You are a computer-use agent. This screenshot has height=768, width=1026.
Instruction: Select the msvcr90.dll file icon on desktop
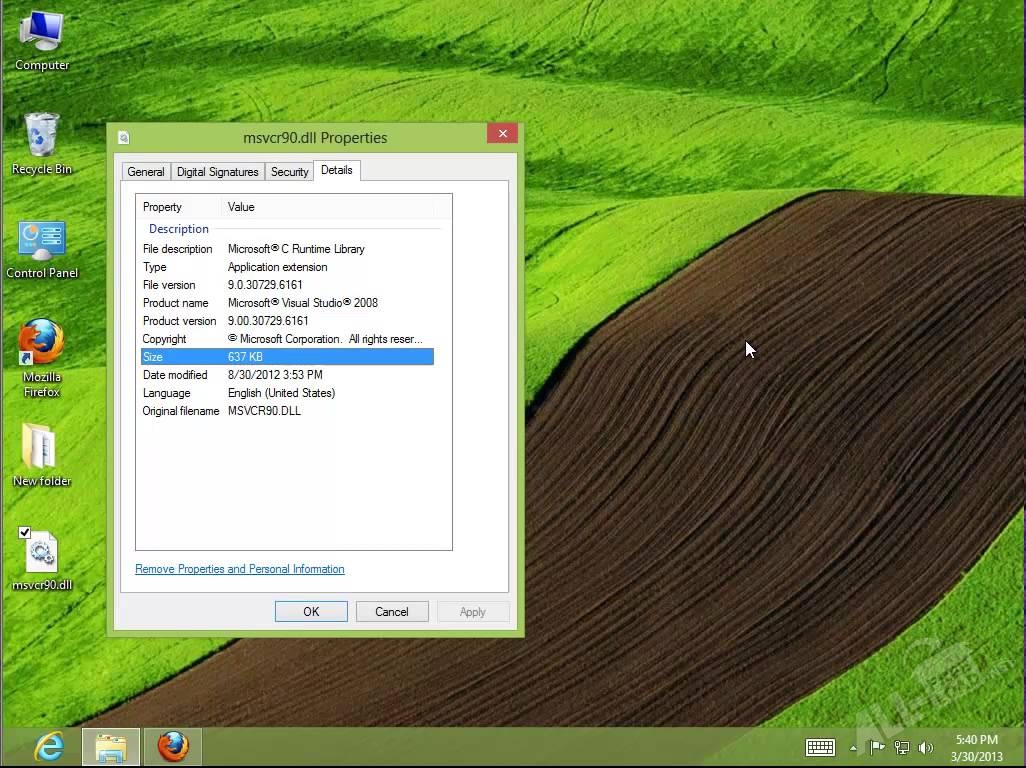[42, 559]
